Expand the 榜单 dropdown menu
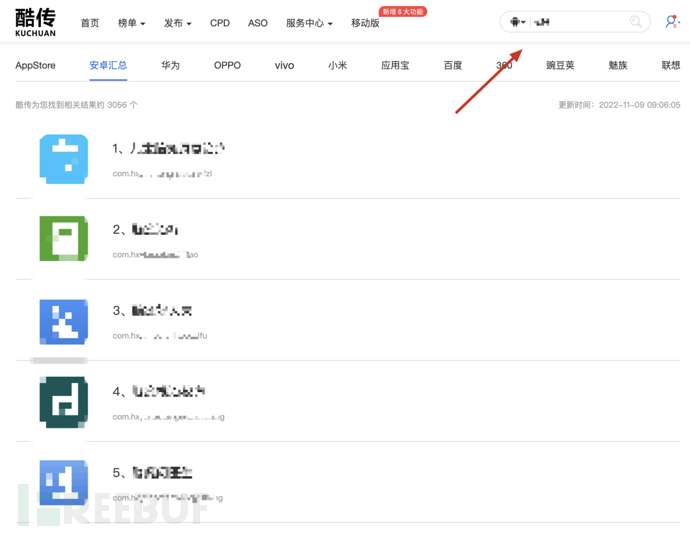The height and width of the screenshot is (533, 690). point(131,23)
